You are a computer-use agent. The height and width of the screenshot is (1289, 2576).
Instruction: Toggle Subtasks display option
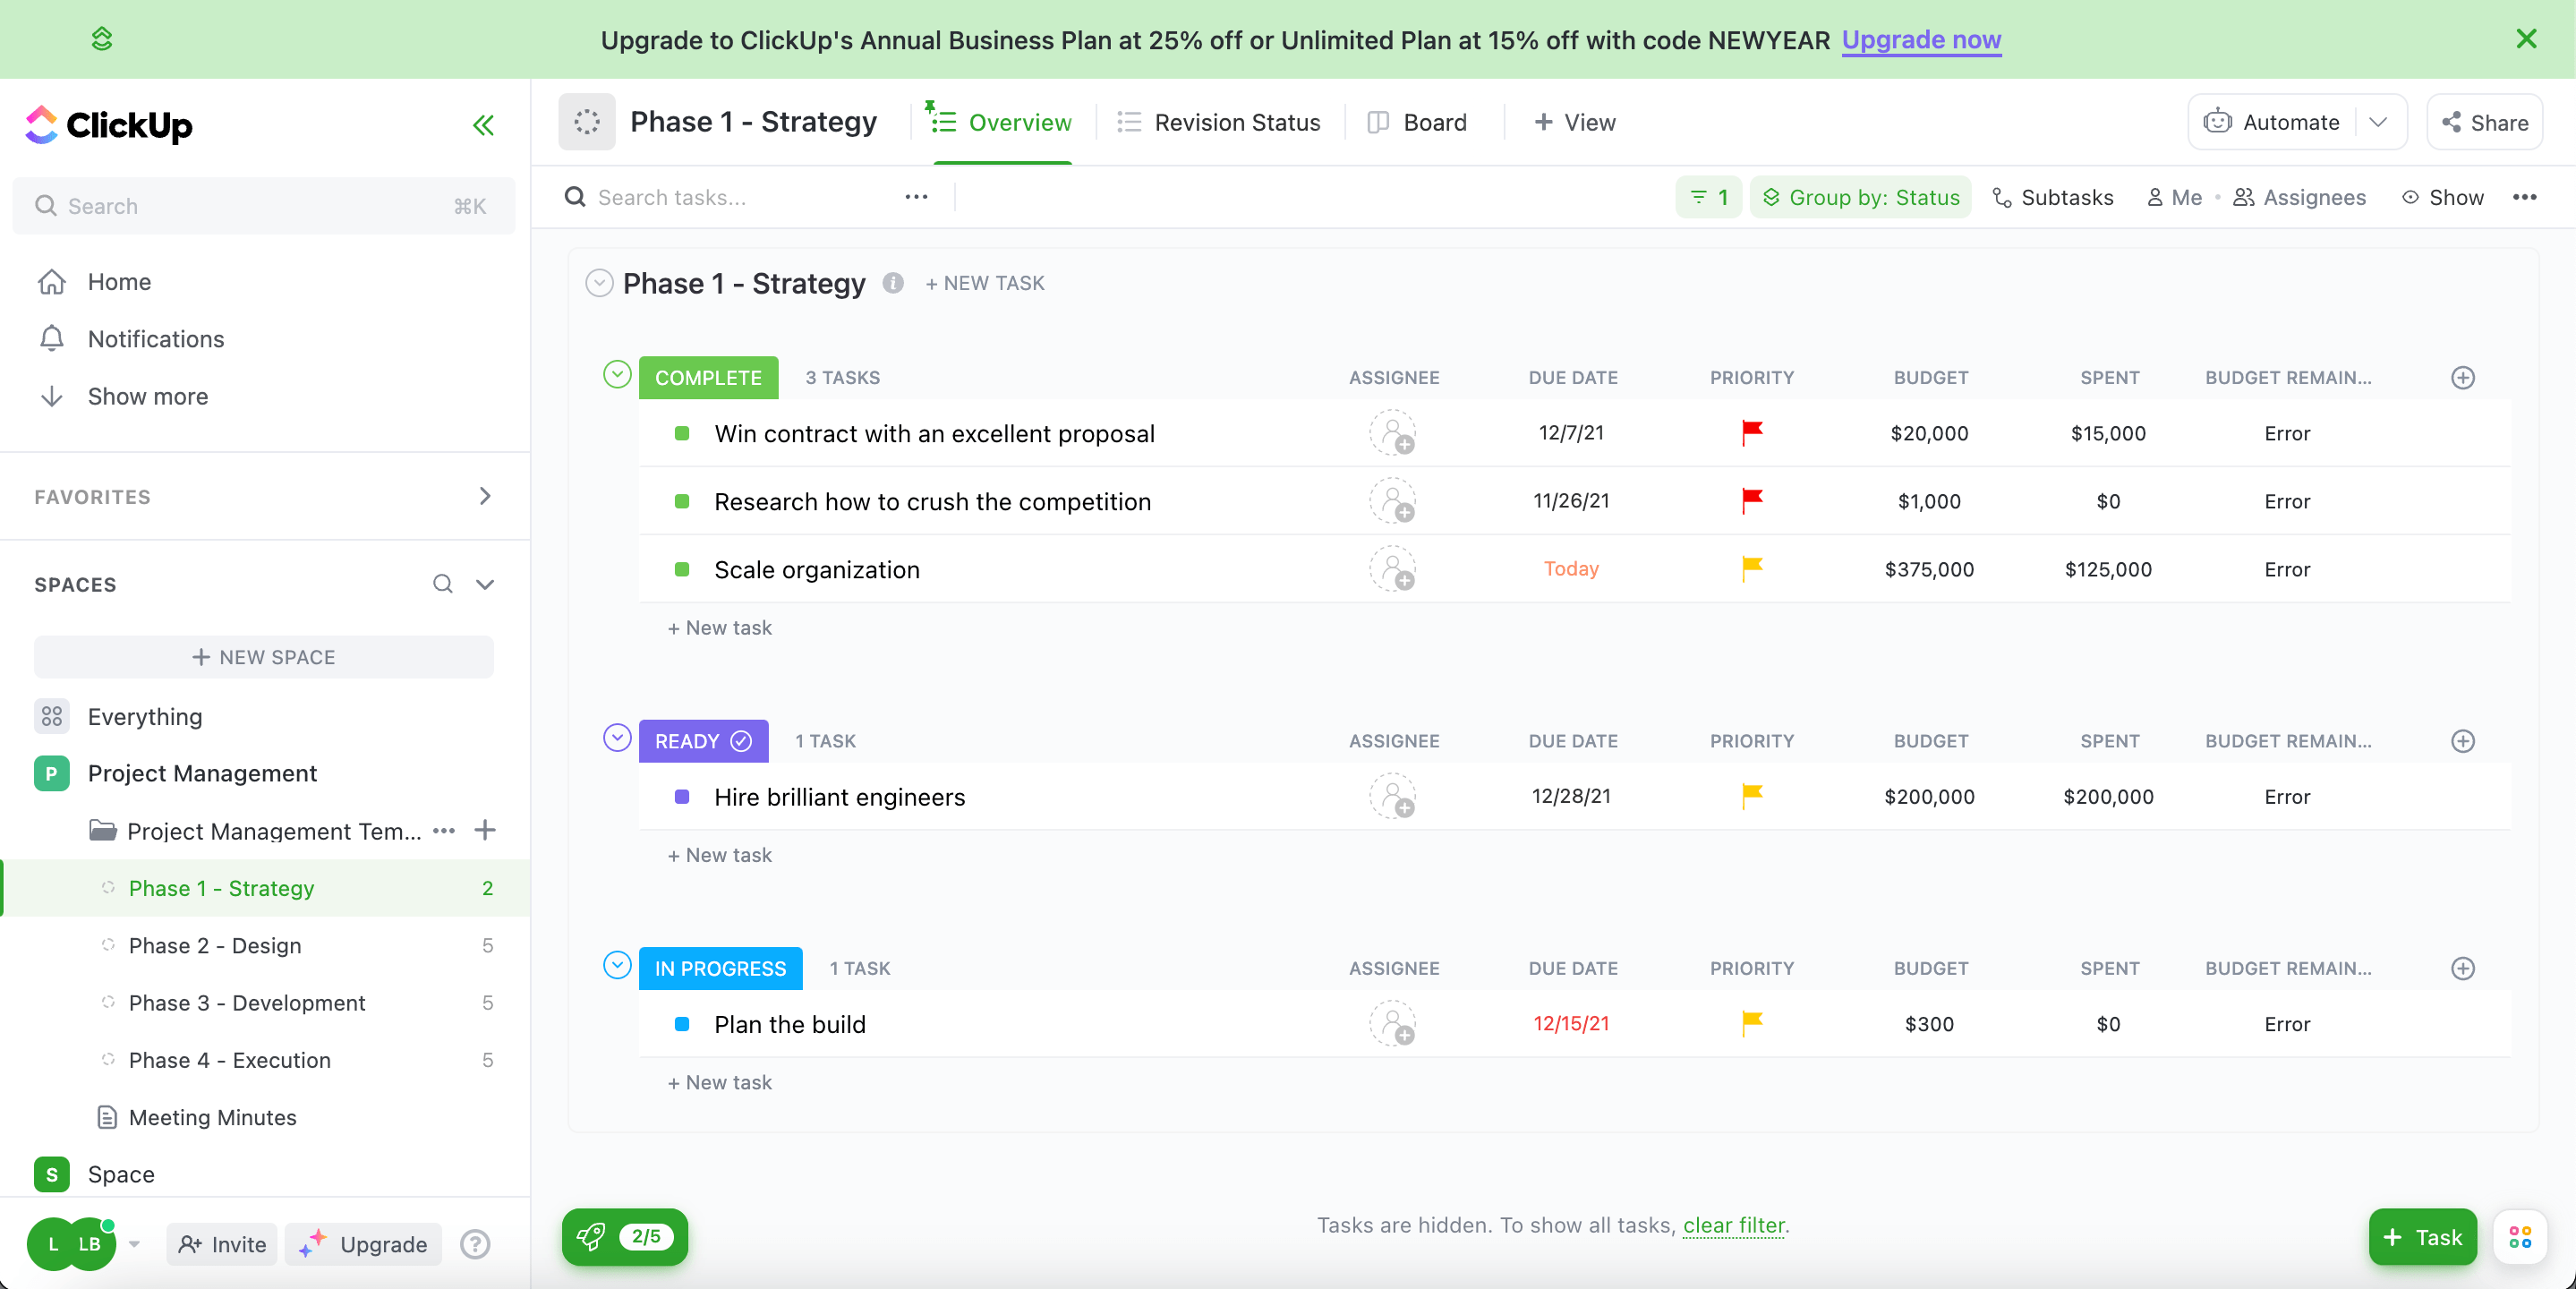(x=2052, y=197)
